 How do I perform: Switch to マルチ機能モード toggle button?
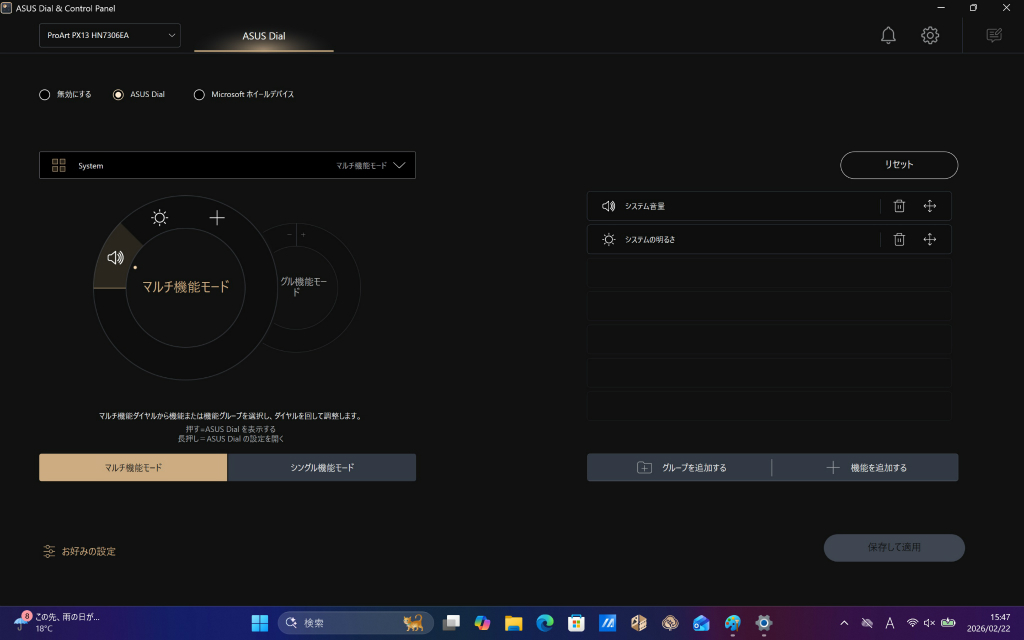click(133, 468)
